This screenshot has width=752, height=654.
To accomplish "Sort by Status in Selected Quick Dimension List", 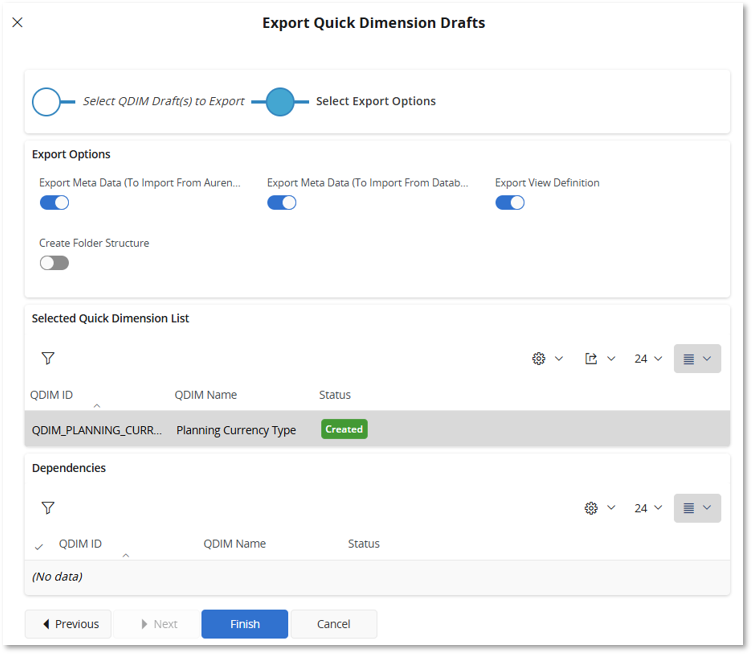I will 335,395.
